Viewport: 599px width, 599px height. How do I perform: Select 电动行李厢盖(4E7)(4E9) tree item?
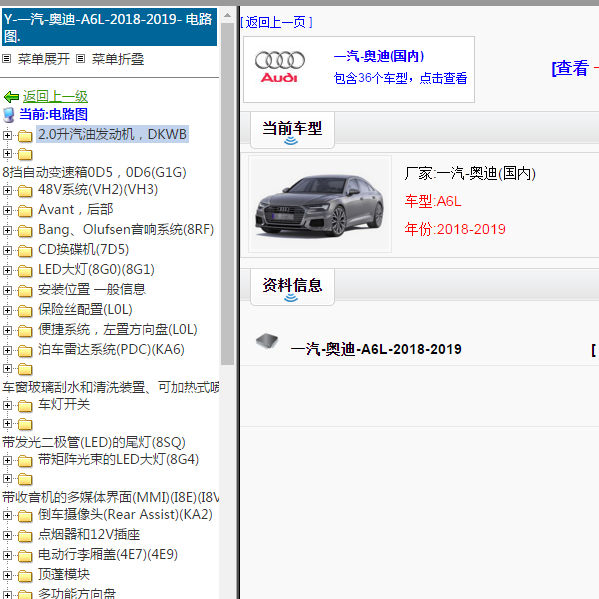(108, 554)
